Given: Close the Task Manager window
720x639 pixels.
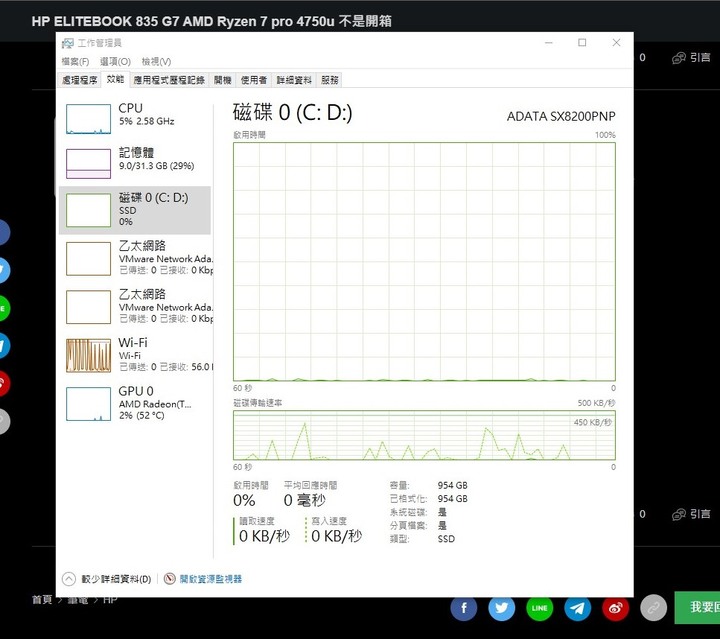Looking at the screenshot, I should pos(616,43).
